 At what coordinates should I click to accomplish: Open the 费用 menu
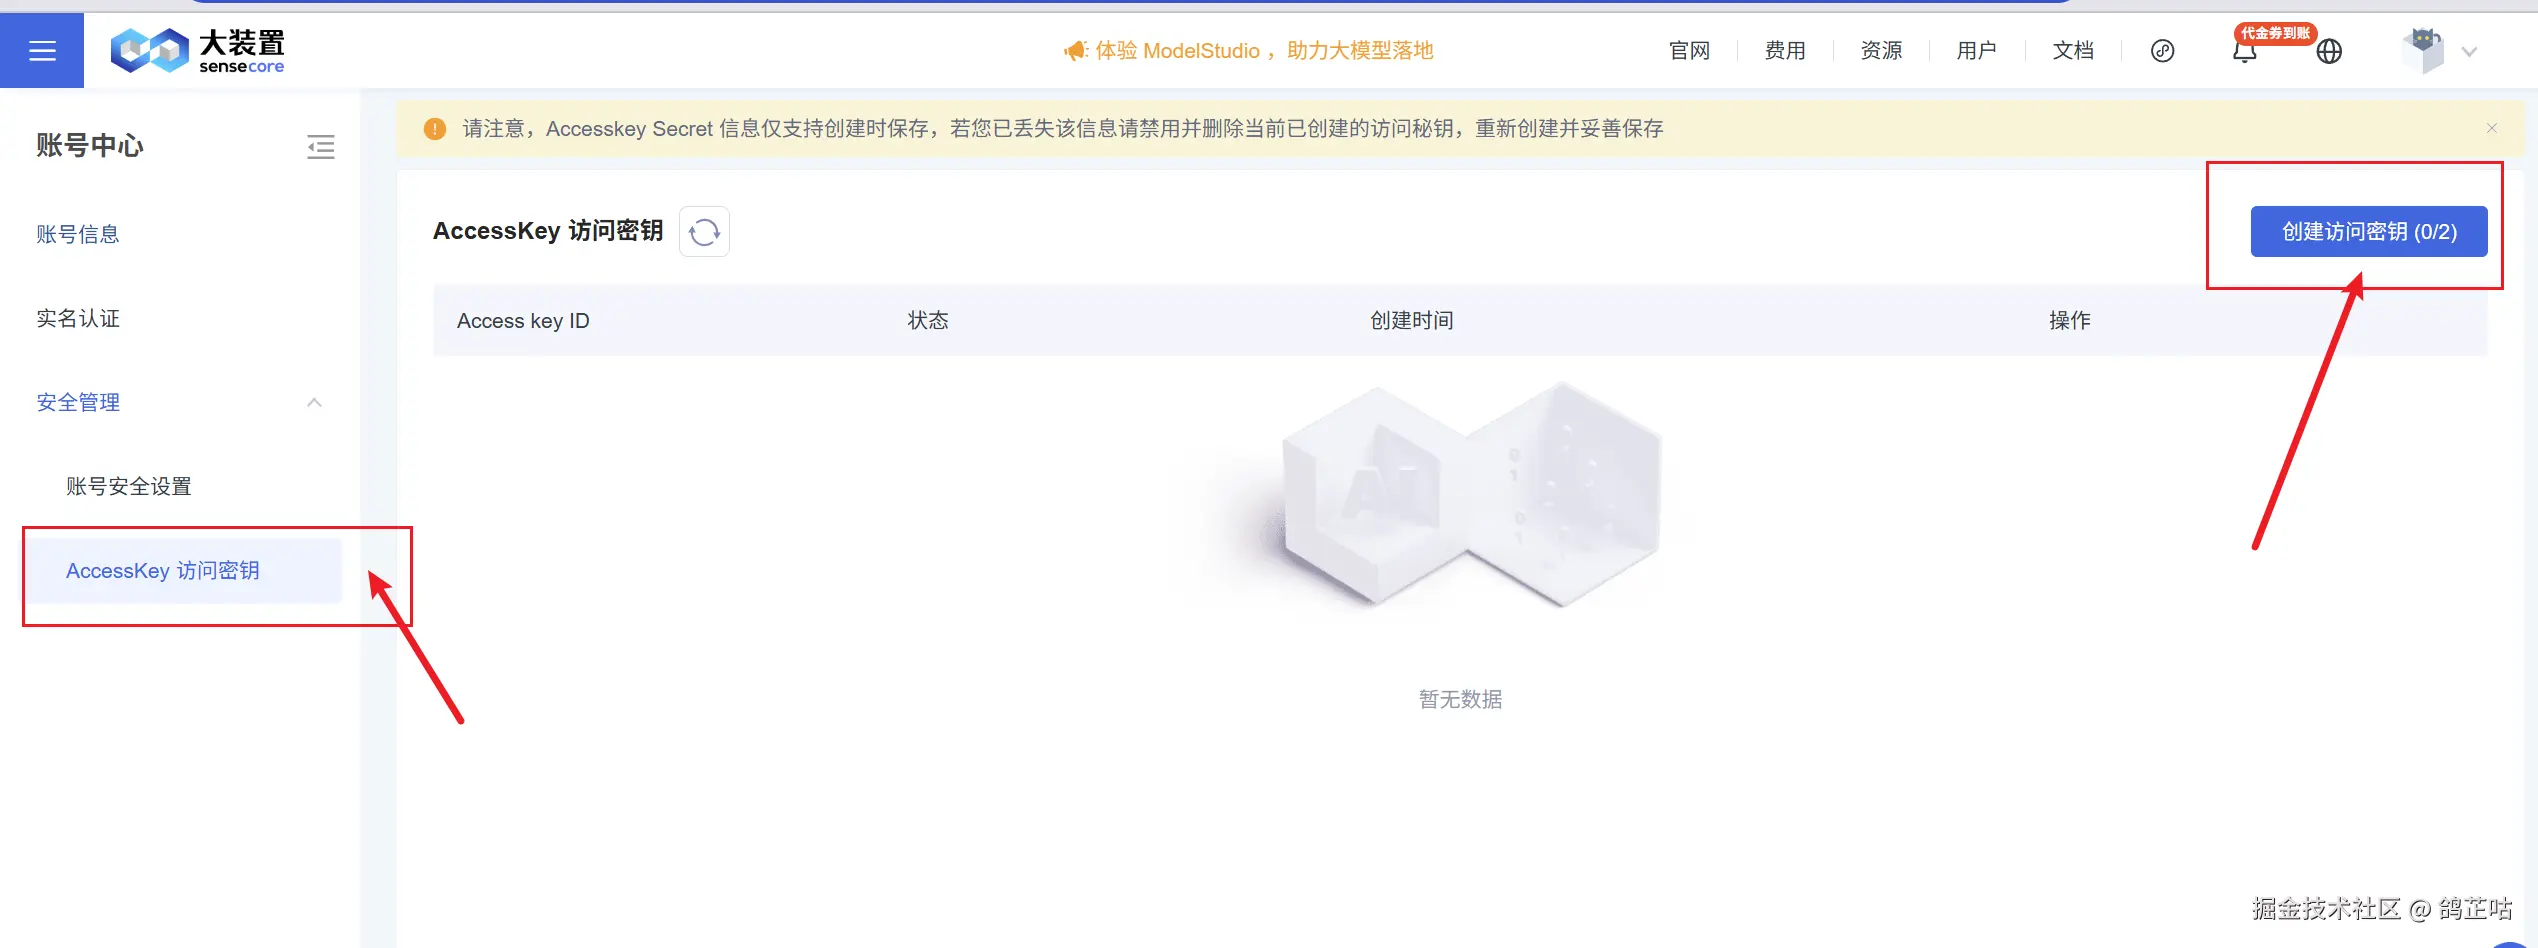point(1785,51)
